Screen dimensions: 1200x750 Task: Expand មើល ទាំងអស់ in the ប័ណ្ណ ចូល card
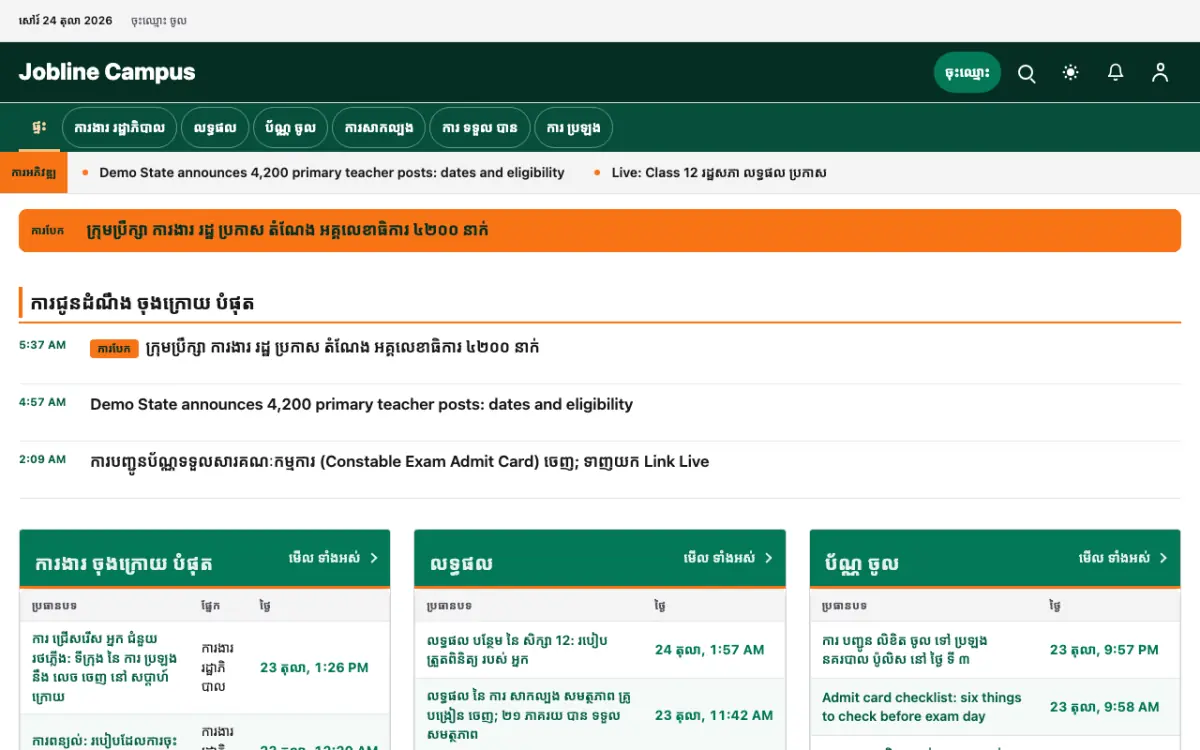[x=1123, y=558]
